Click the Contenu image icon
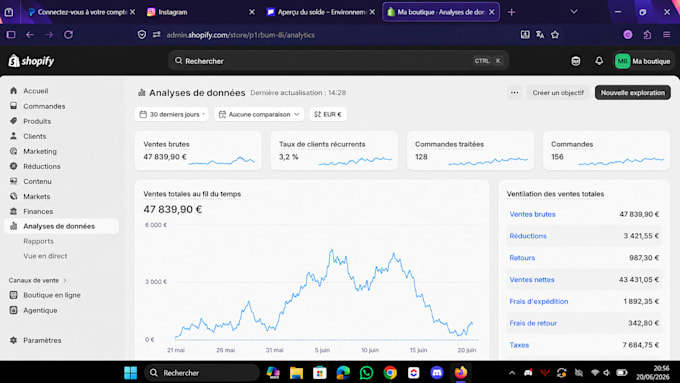The height and width of the screenshot is (383, 680). coord(13,181)
